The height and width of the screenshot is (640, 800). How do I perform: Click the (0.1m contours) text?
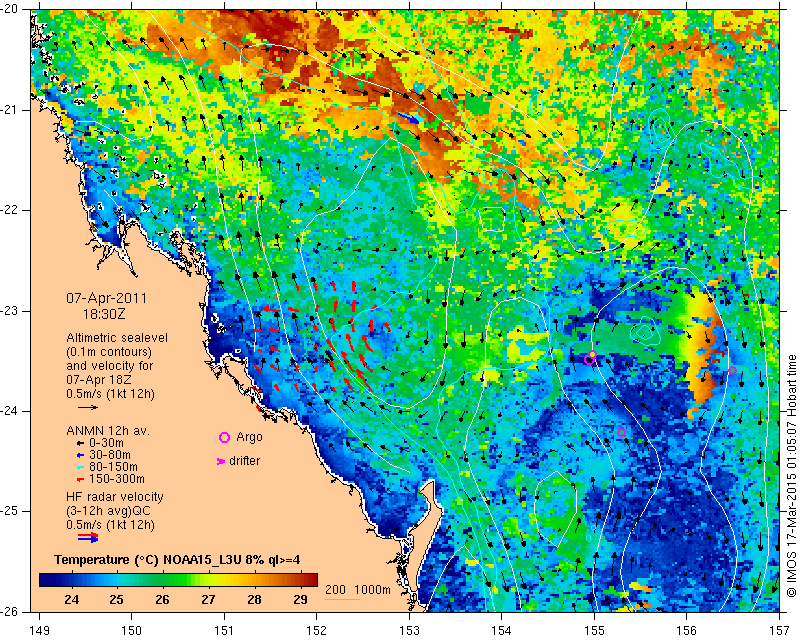109,352
